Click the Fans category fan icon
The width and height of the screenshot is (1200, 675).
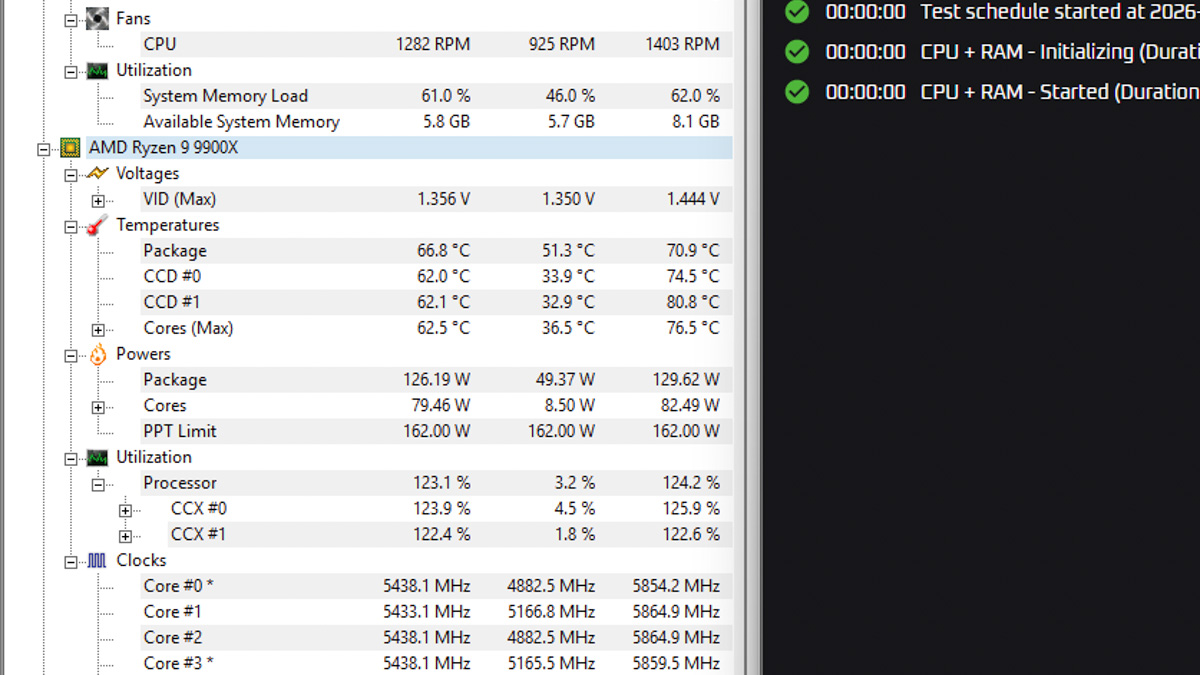pos(97,18)
